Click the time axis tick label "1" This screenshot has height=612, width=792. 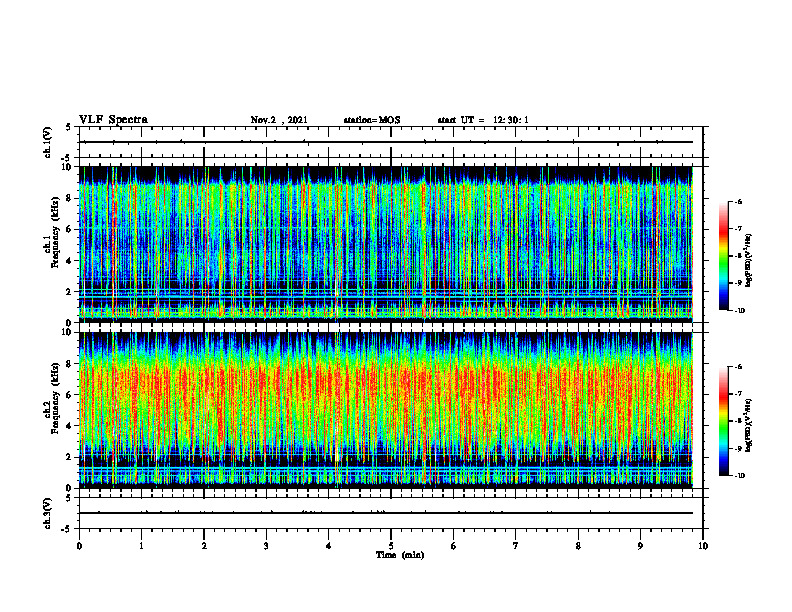(x=141, y=546)
